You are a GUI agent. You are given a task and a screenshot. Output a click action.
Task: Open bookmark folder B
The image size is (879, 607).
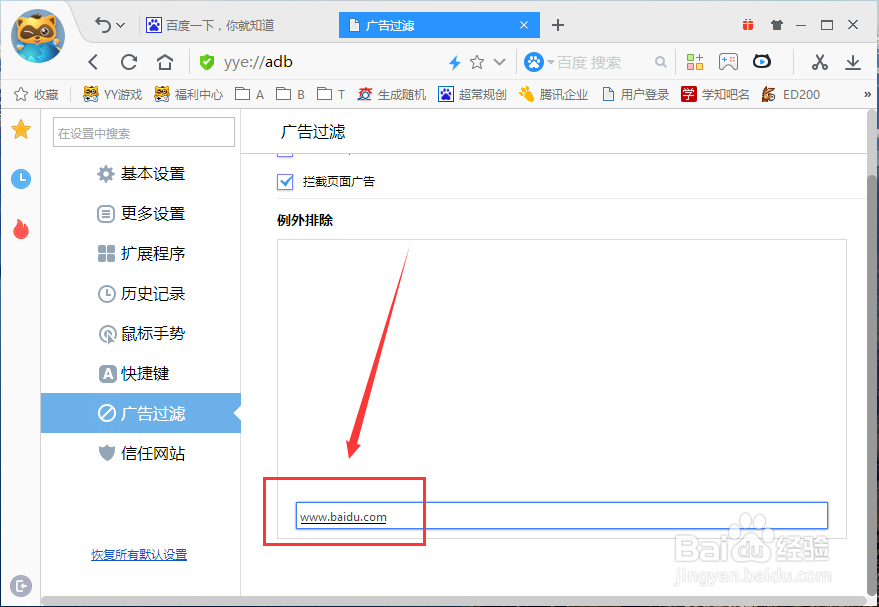coord(290,95)
